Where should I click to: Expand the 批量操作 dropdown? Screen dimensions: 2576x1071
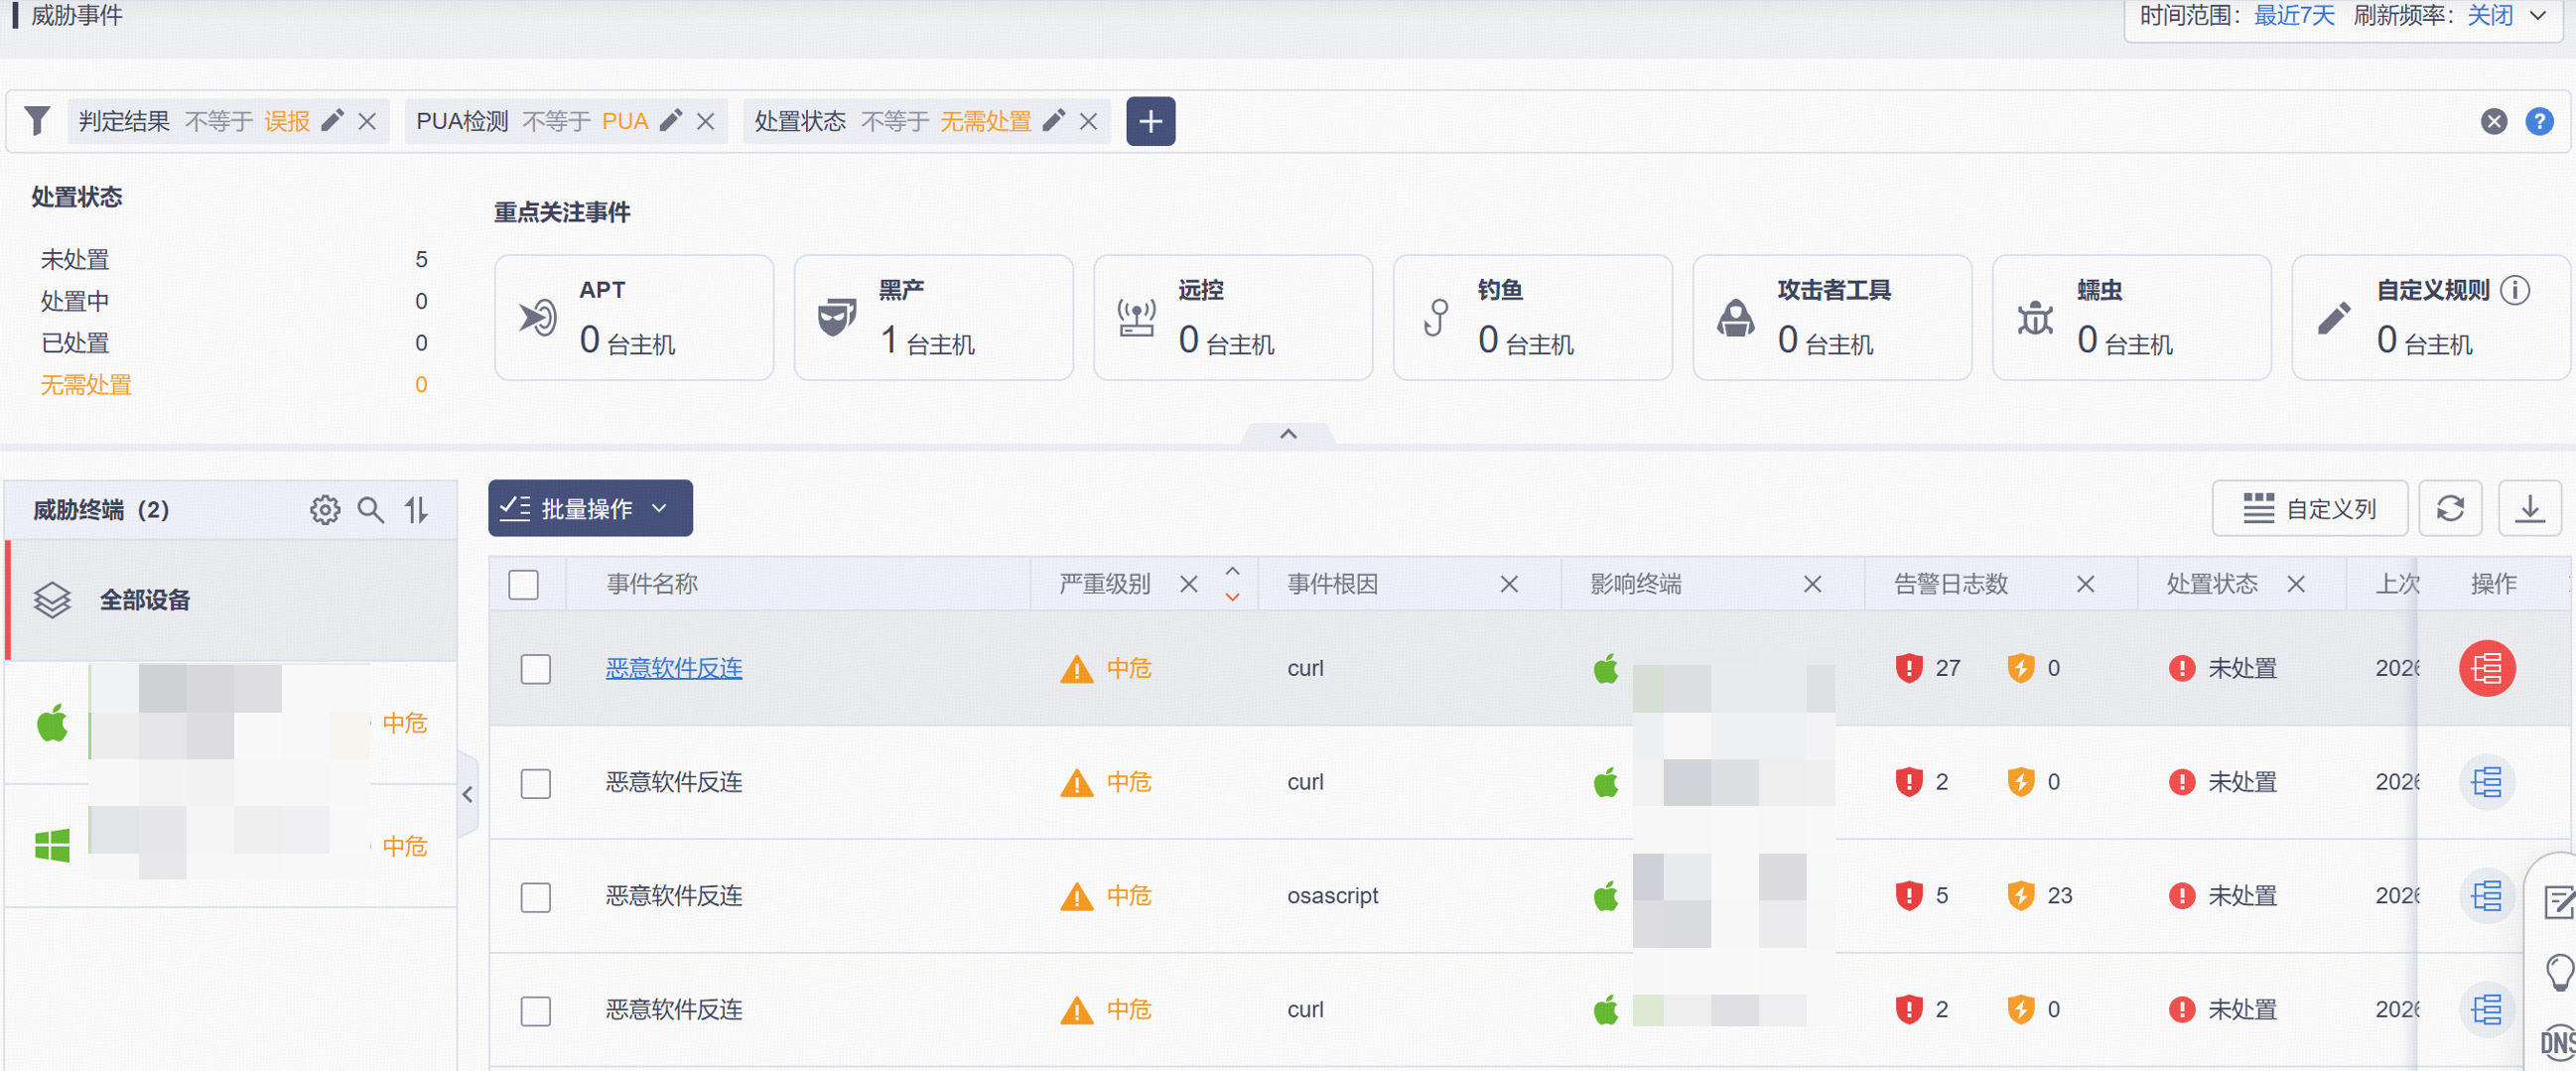tap(590, 509)
